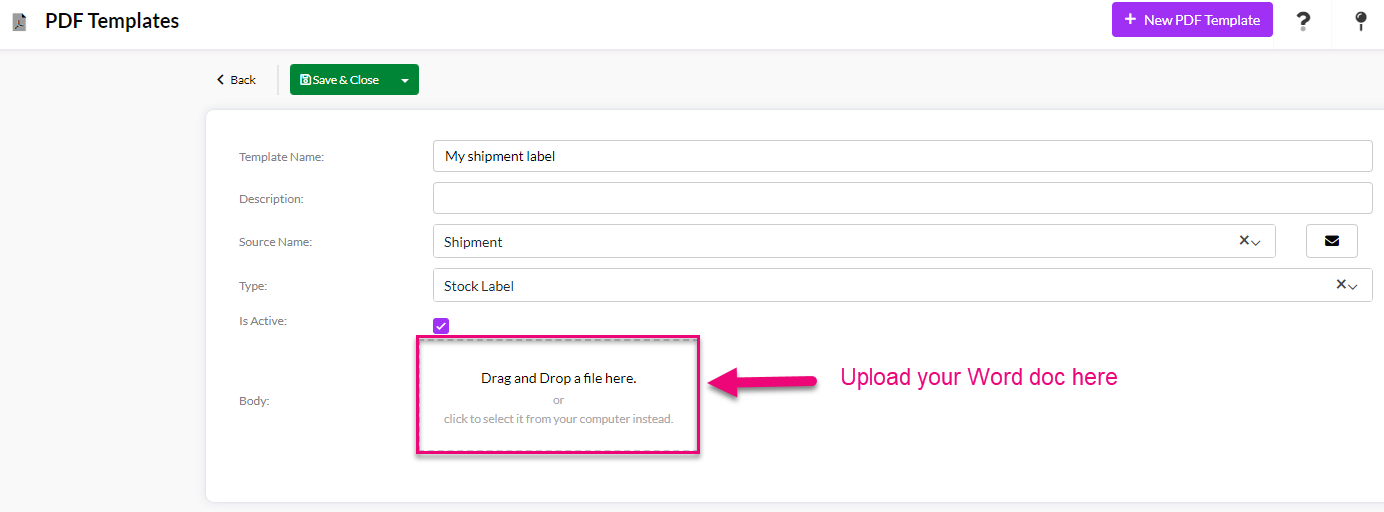
Task: Click the back chevron arrow icon
Action: pos(220,80)
